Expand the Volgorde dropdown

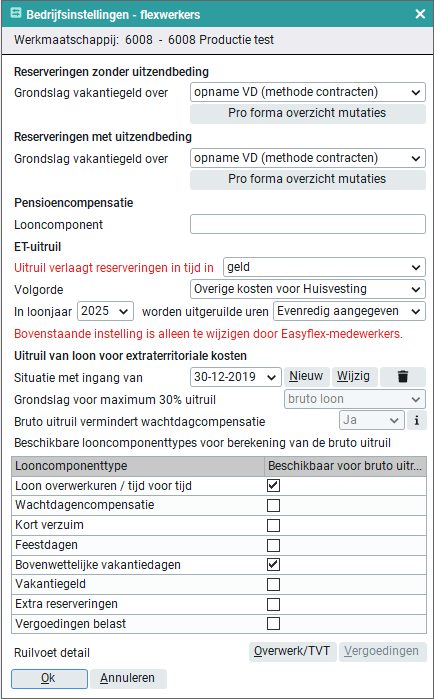click(308, 289)
